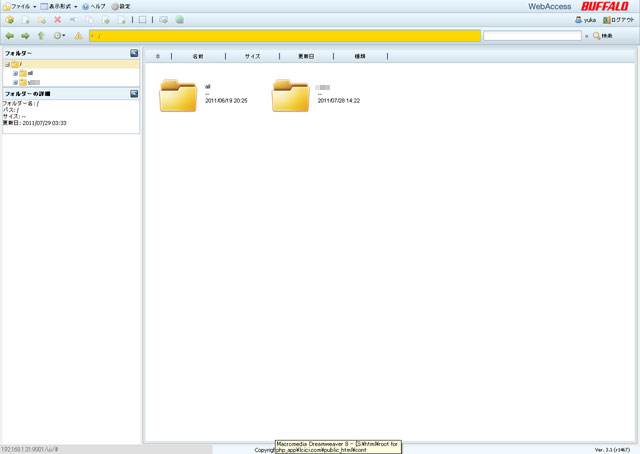640x454 pixels.
Task: Expand the 'all' folder tree node
Action: click(15, 73)
